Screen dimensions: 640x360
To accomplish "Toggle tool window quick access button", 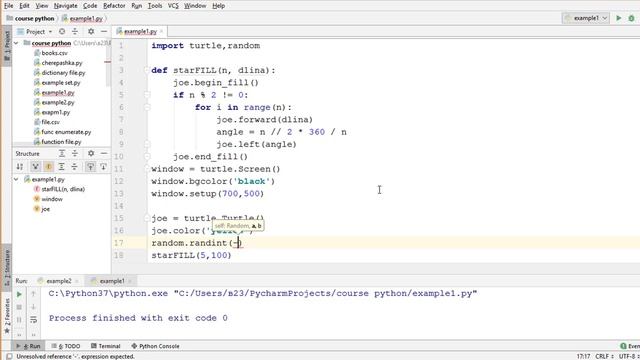I will coord(9,356).
